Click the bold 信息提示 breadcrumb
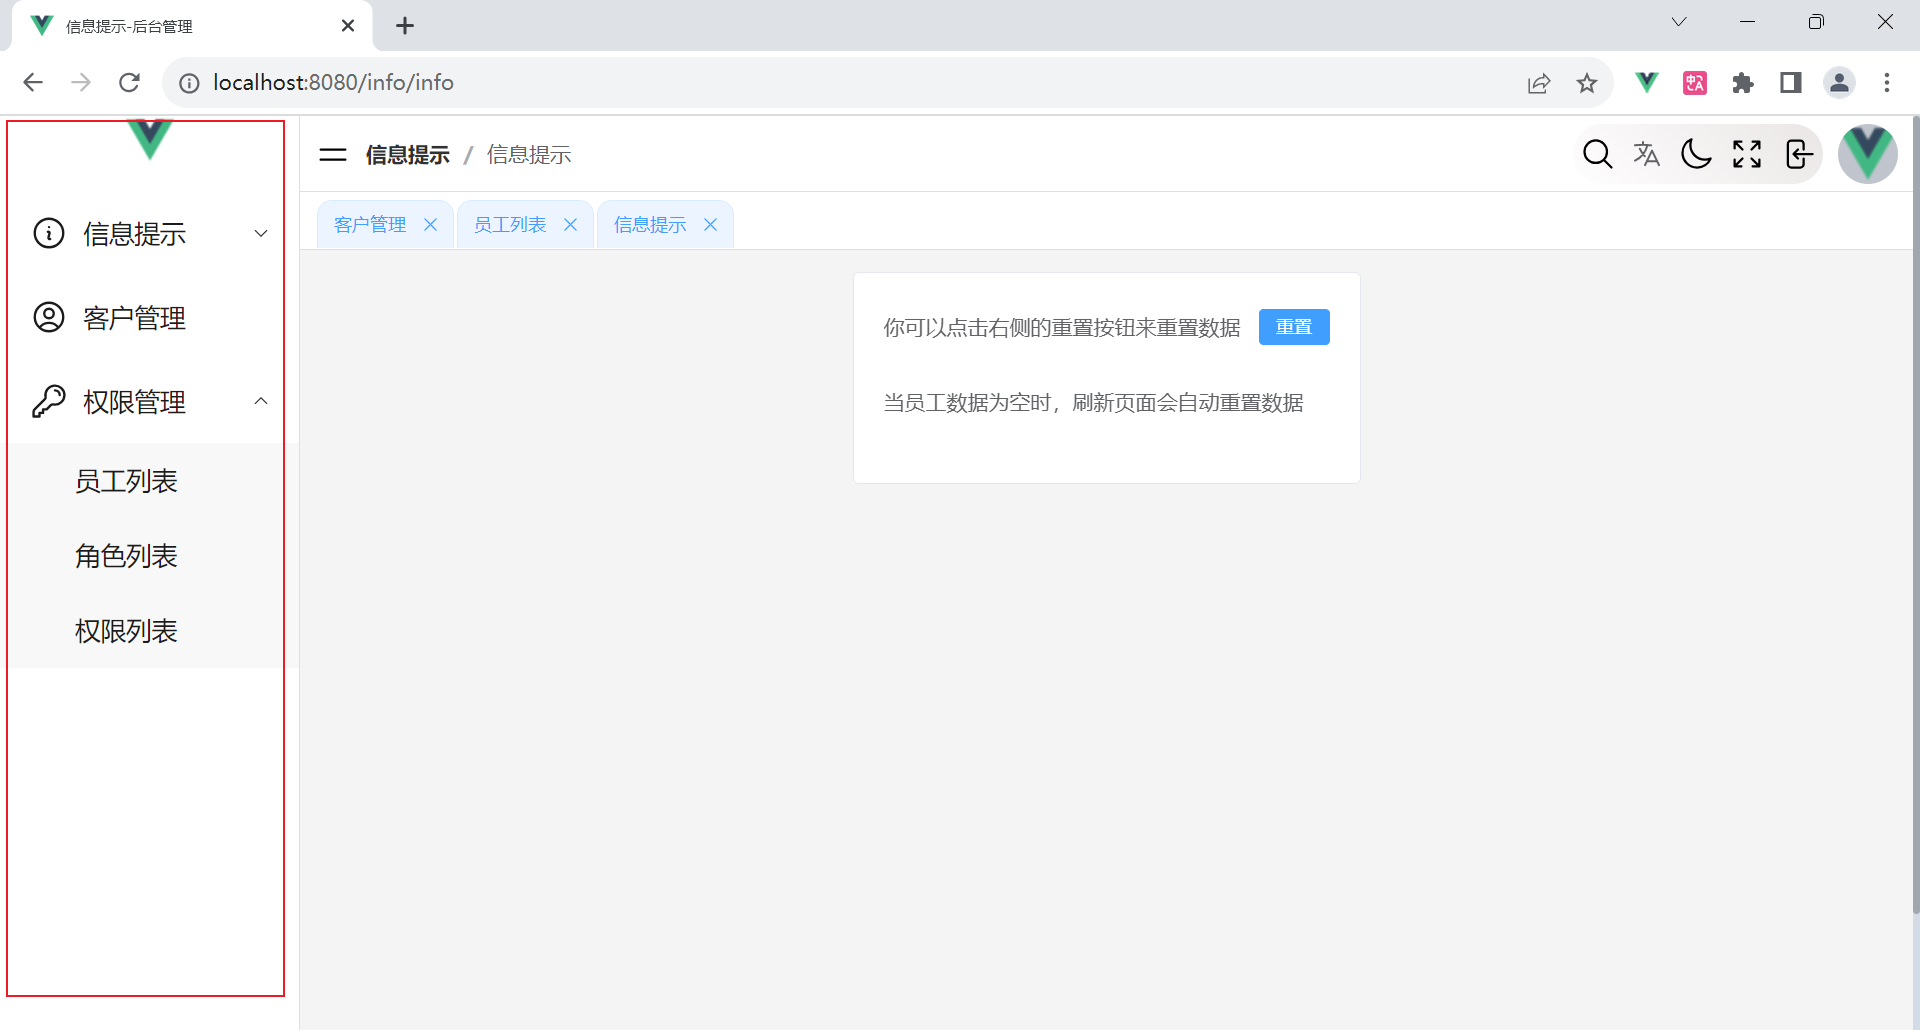 (x=408, y=155)
